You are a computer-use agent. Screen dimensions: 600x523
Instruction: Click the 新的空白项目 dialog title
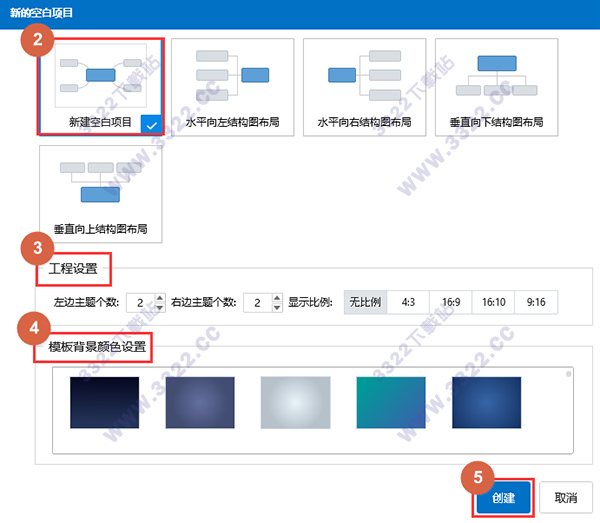pyautogui.click(x=41, y=13)
